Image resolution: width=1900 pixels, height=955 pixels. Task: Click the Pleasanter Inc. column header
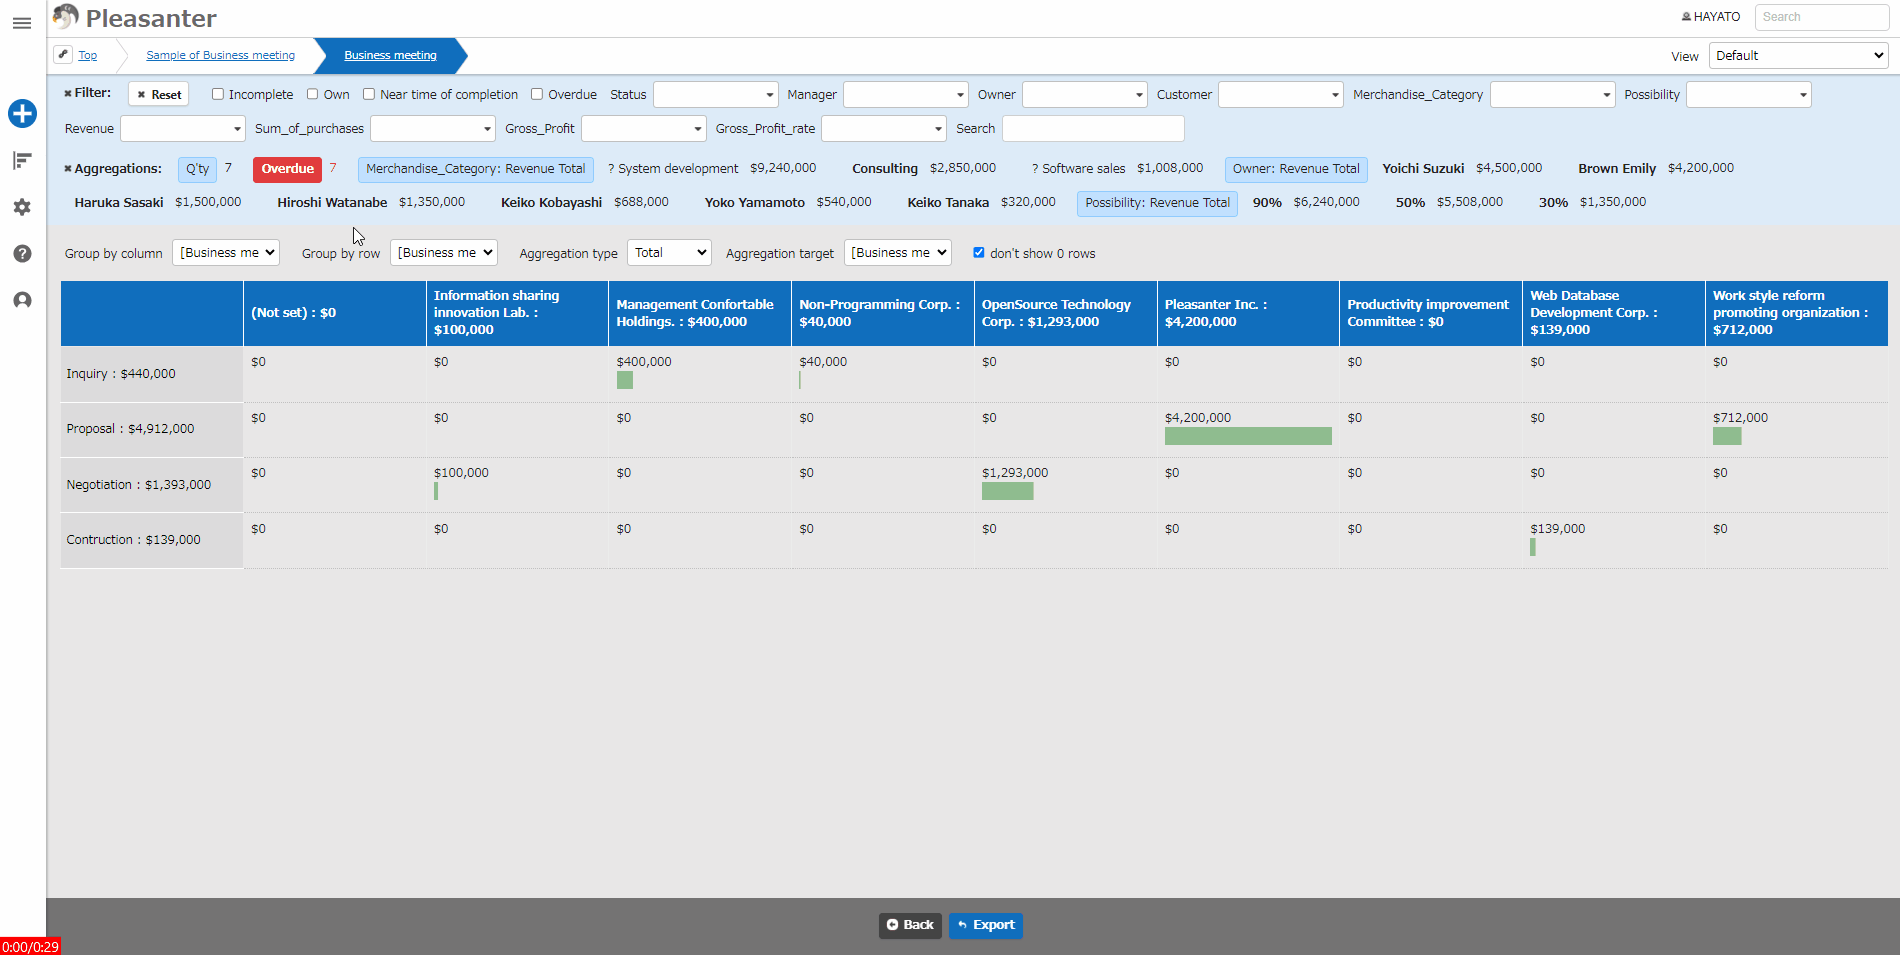point(1248,313)
